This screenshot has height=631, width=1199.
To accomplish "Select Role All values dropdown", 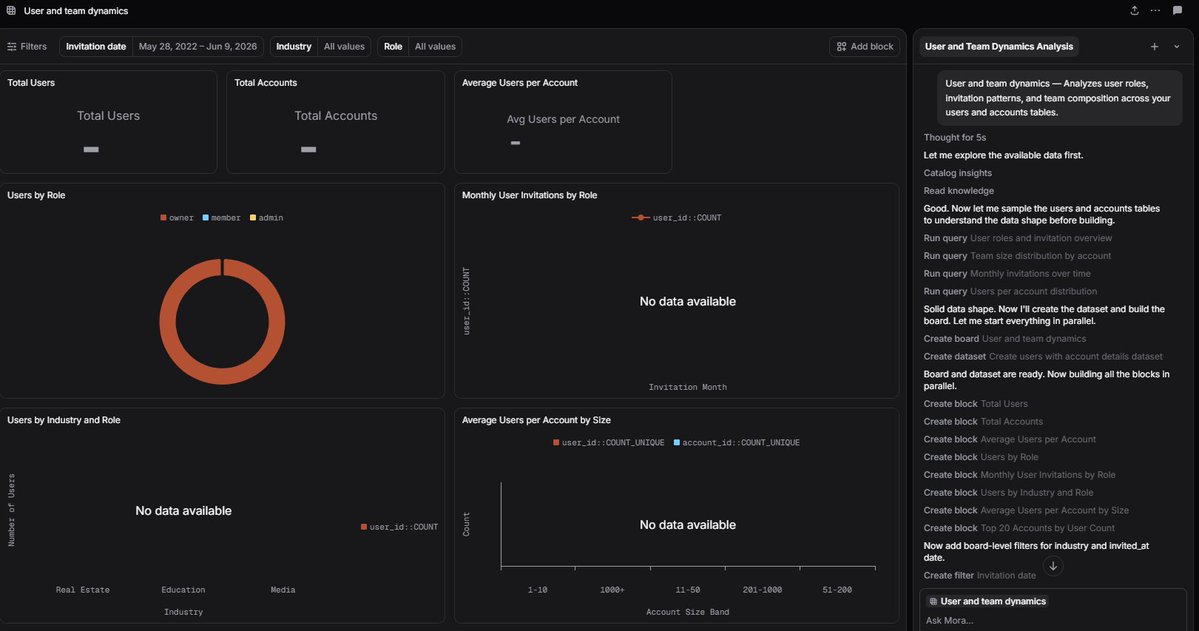I will coord(435,47).
